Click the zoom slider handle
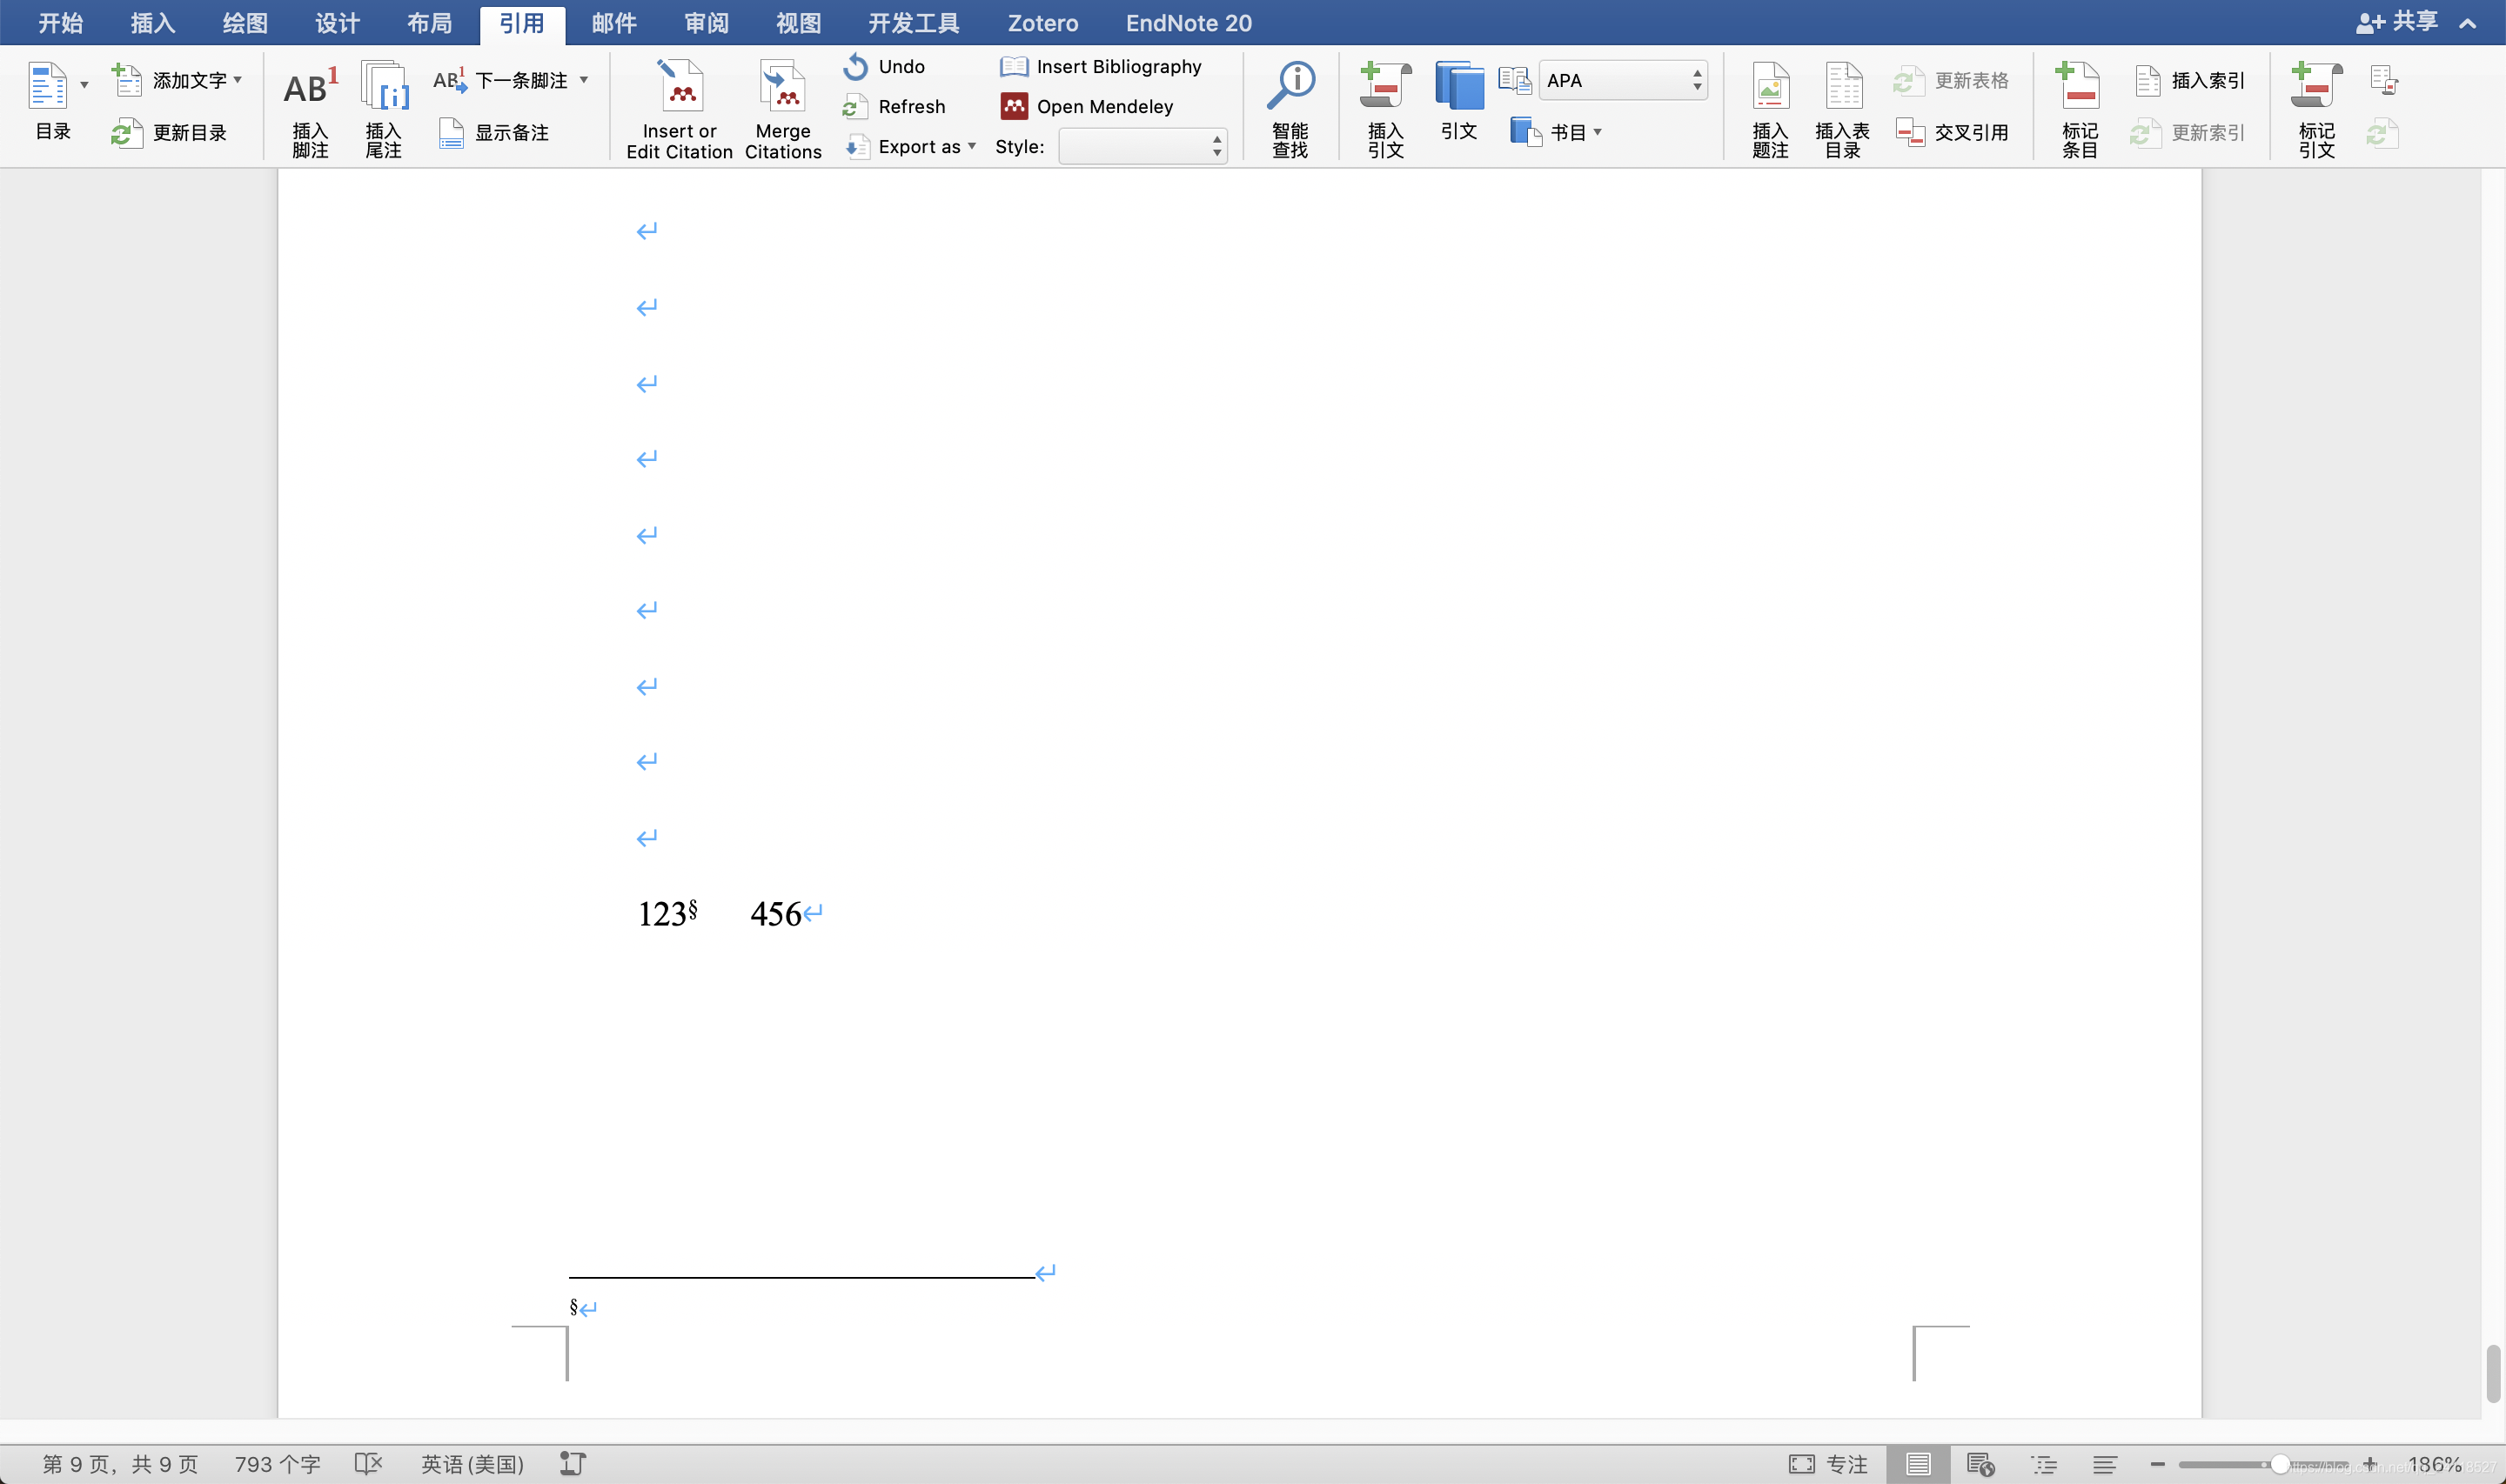2506x1484 pixels. pyautogui.click(x=2279, y=1464)
